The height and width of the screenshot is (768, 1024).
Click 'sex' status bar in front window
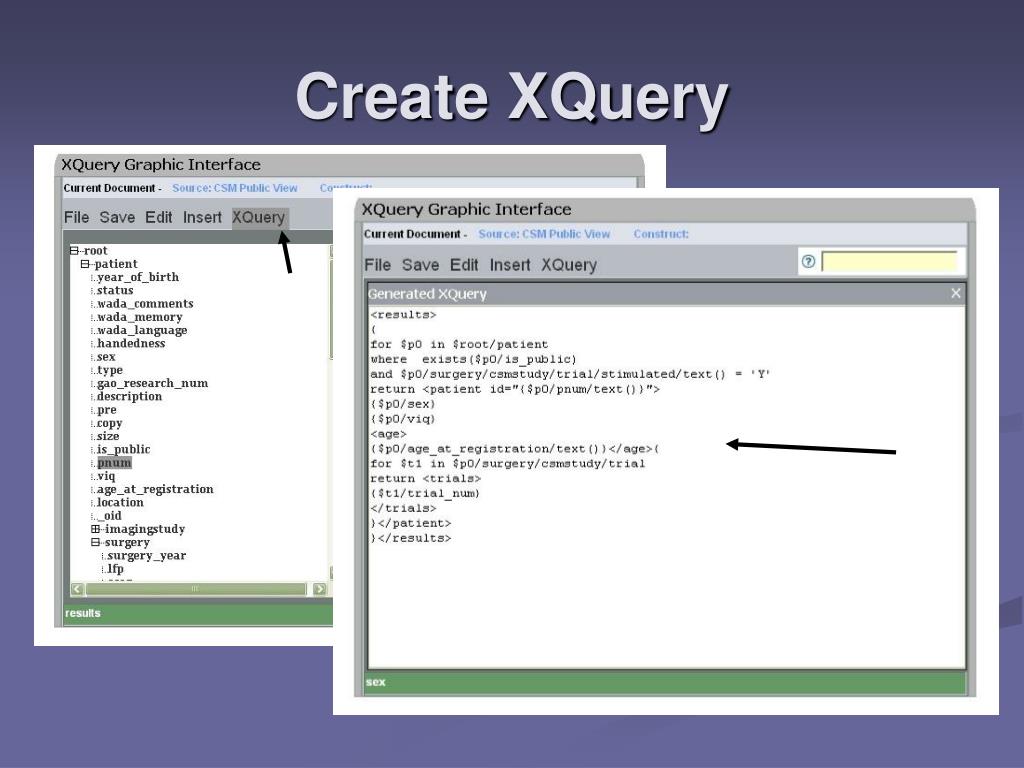tap(665, 682)
